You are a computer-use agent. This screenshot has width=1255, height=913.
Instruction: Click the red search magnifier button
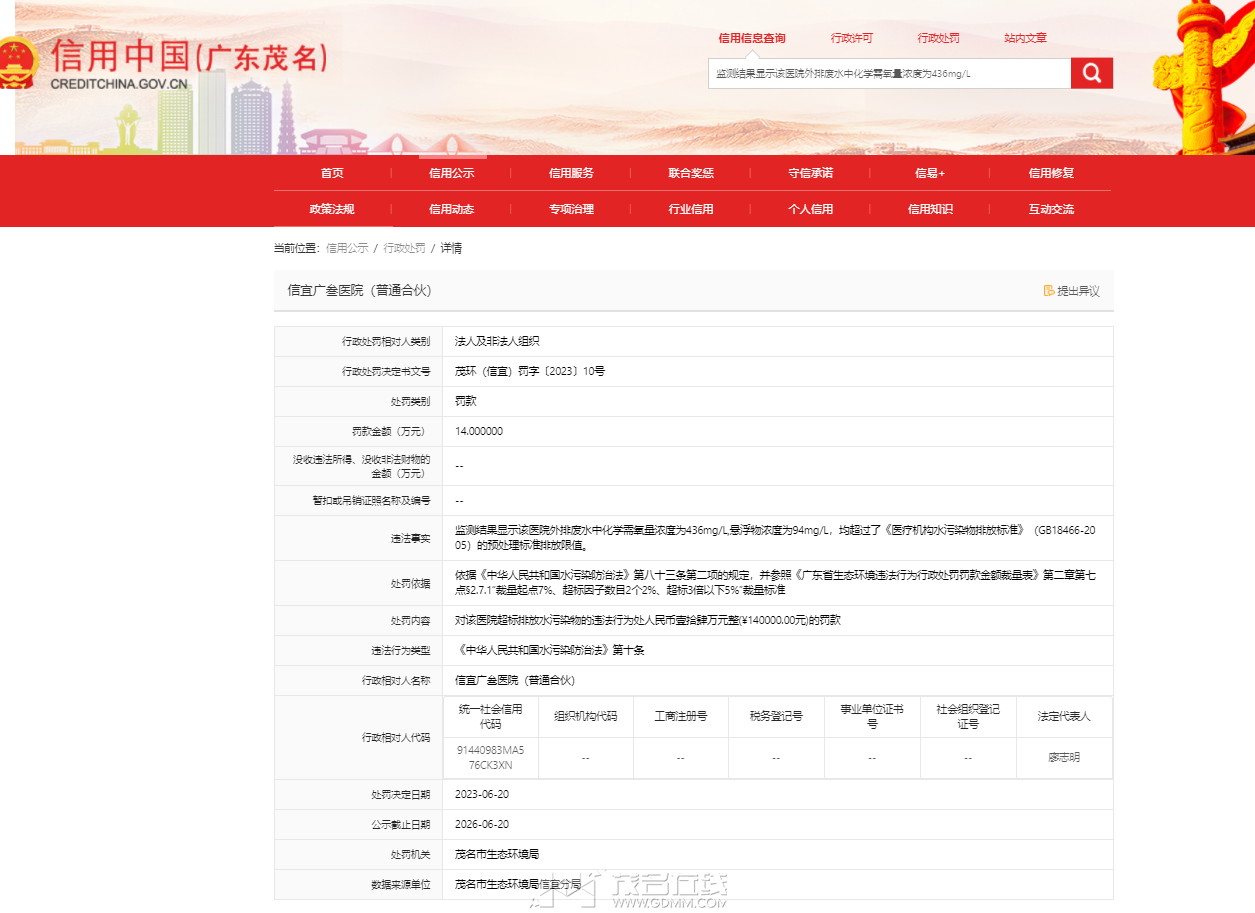(x=1091, y=73)
